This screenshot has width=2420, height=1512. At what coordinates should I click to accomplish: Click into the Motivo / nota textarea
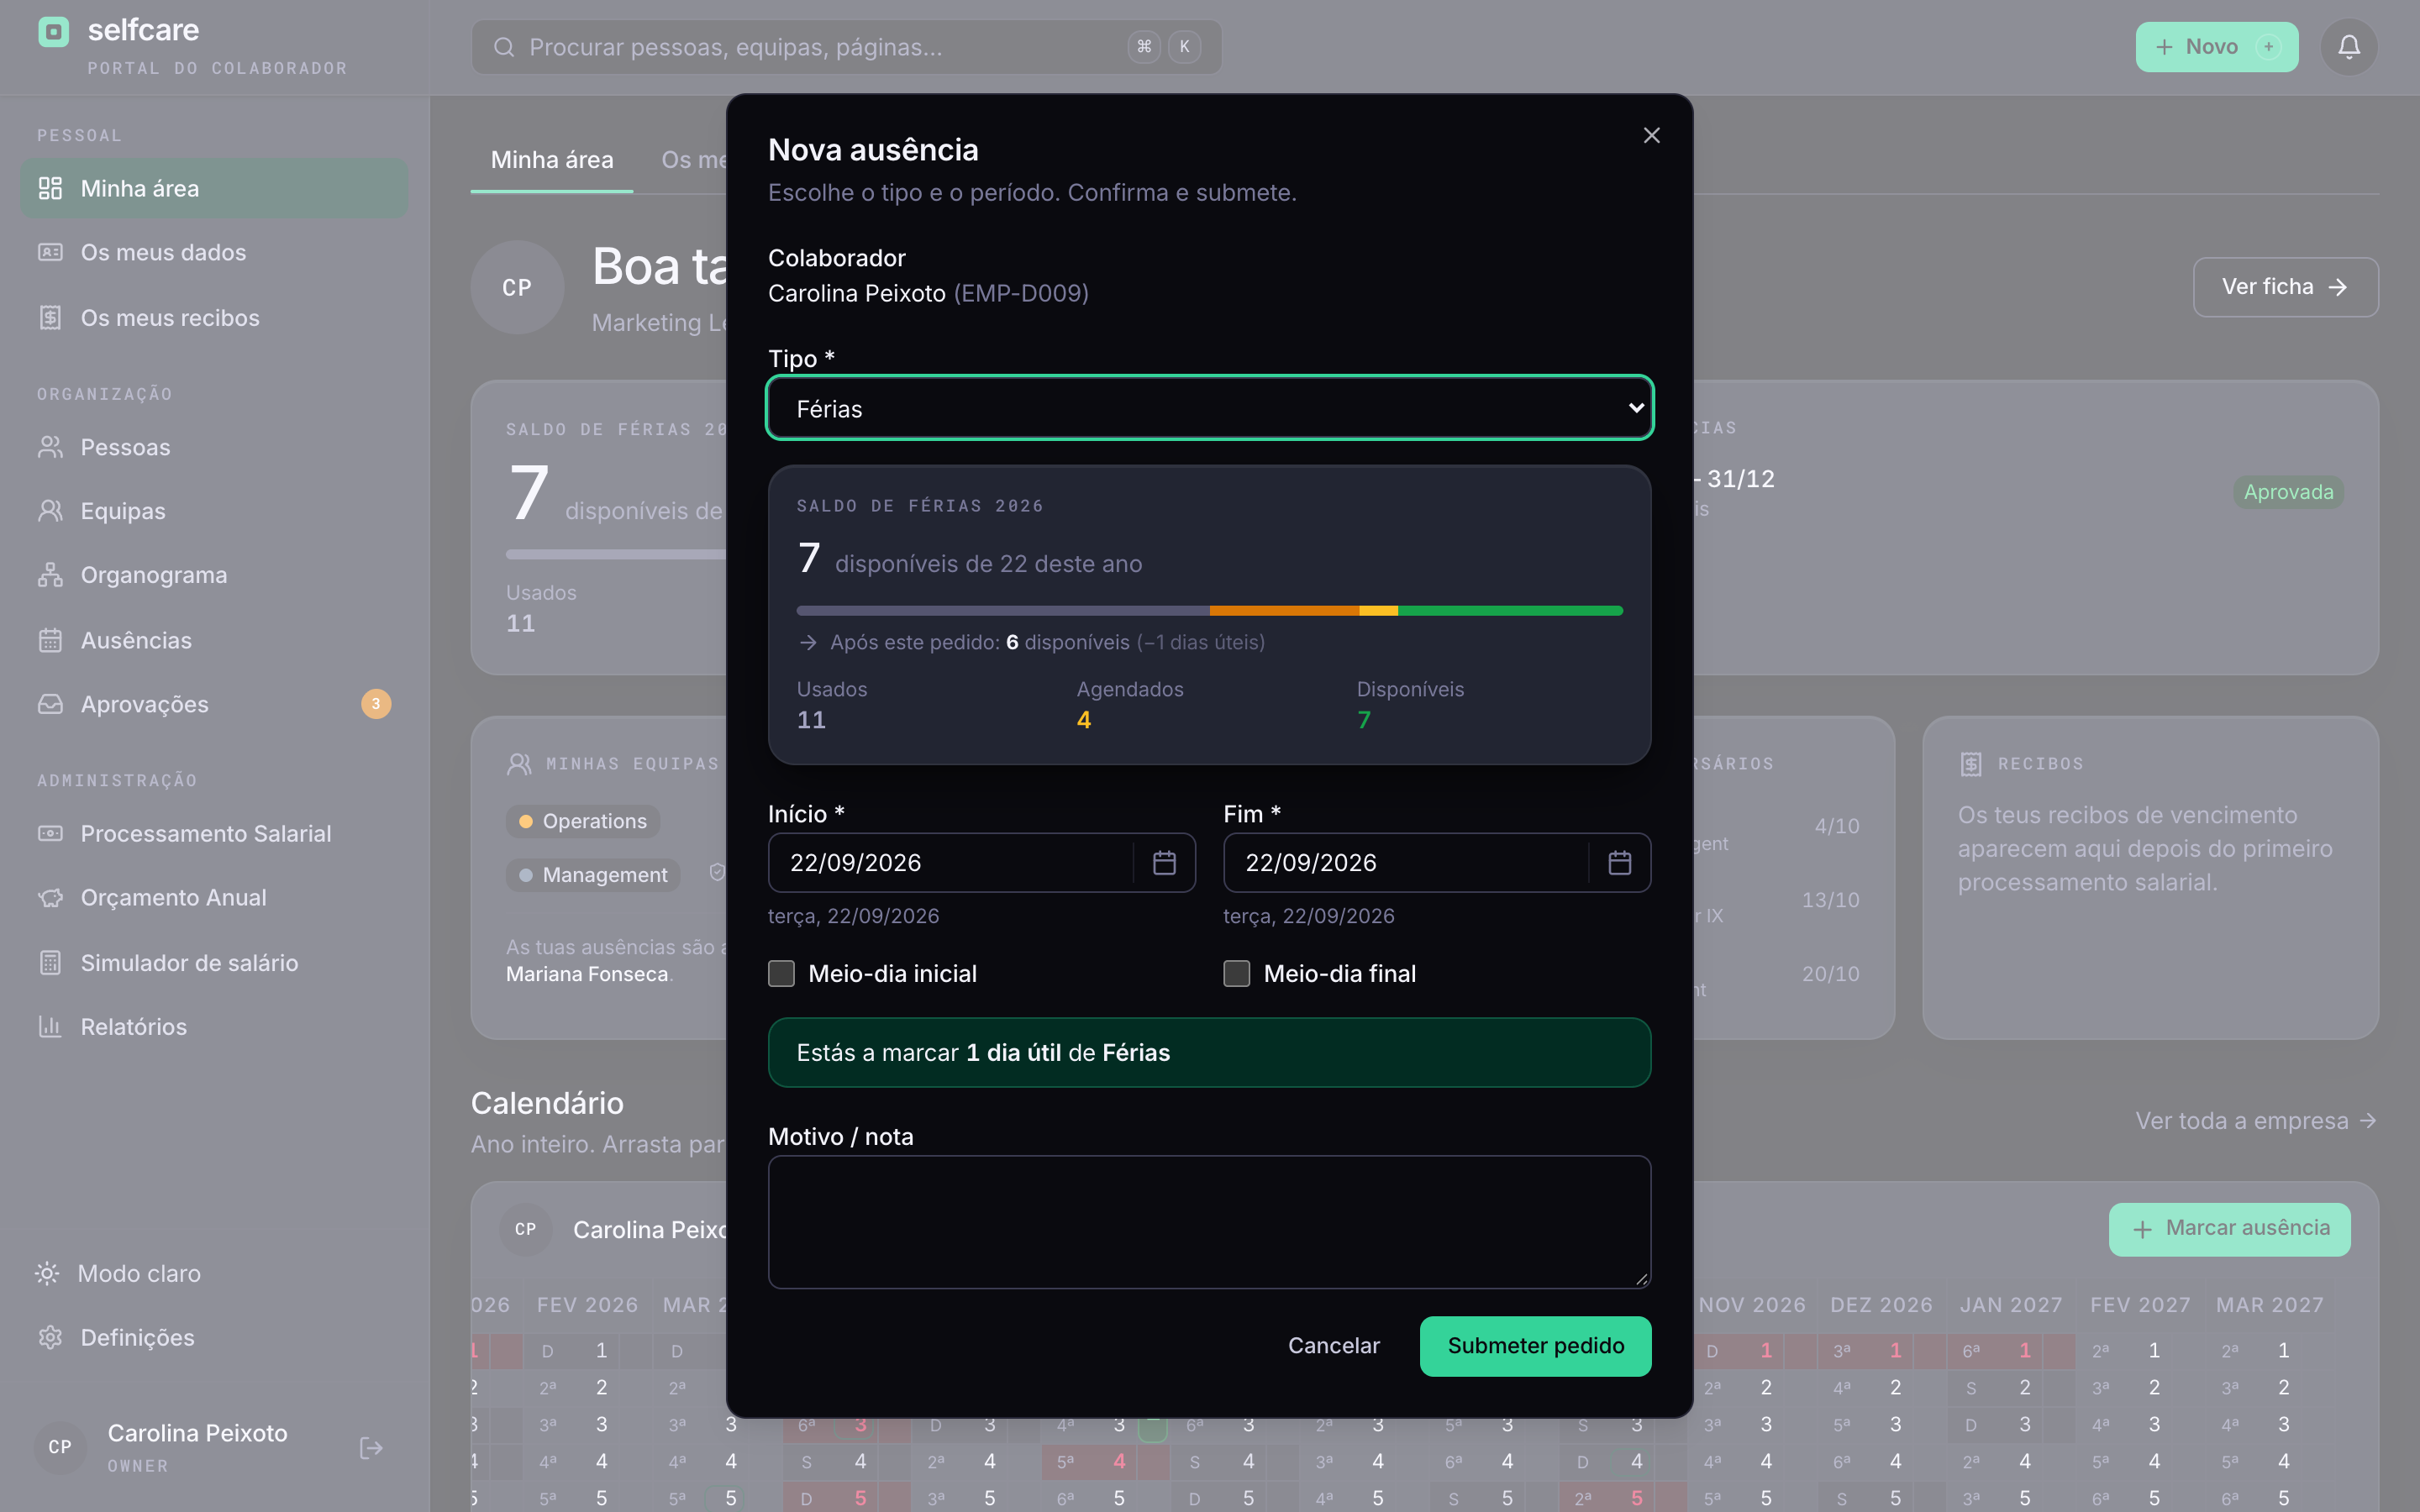(x=1209, y=1222)
